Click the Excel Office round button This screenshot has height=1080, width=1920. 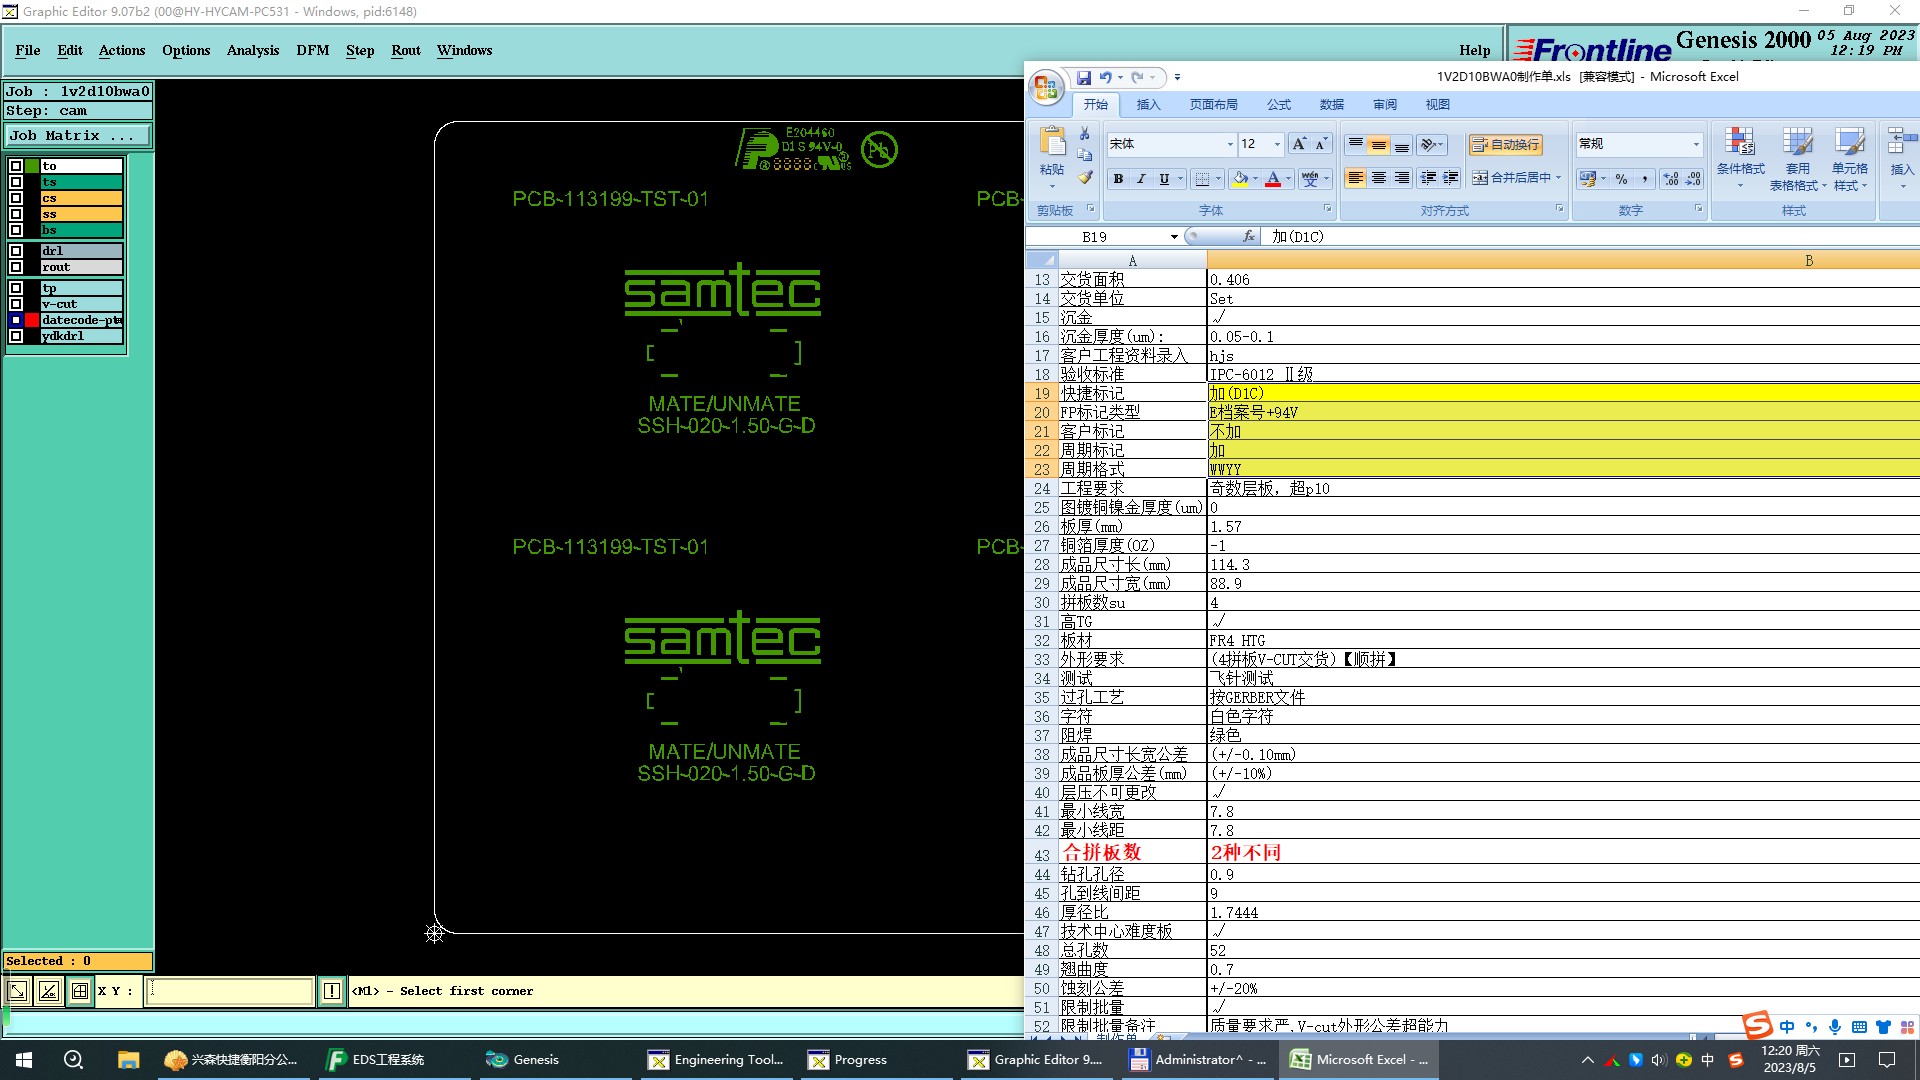pos(1046,88)
